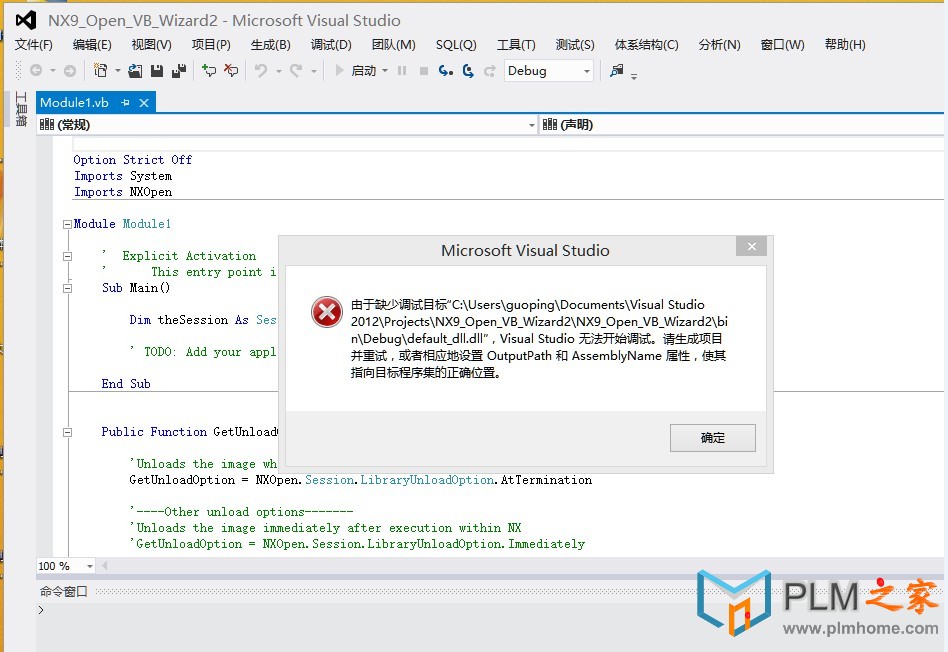Click the Visual Studio logo icon
Screen dimensions: 948x652
tap(25, 21)
